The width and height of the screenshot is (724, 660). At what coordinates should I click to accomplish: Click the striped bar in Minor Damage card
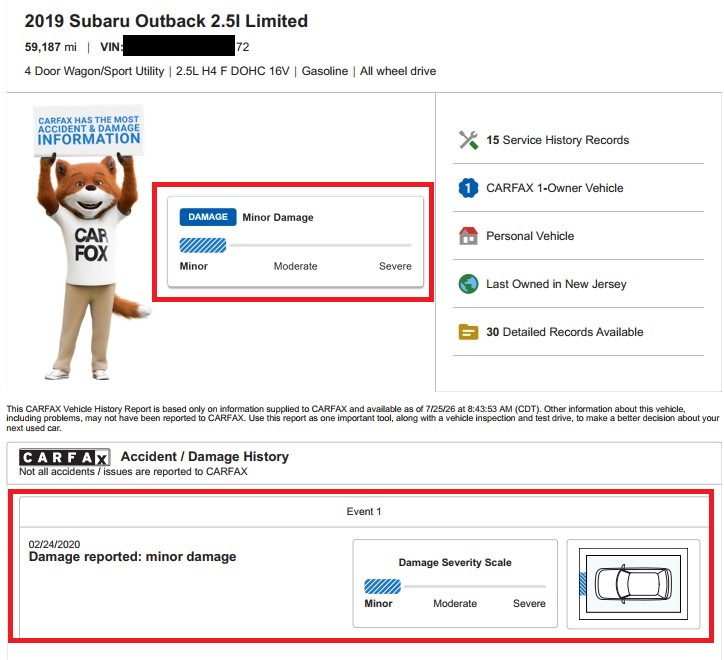coord(203,245)
